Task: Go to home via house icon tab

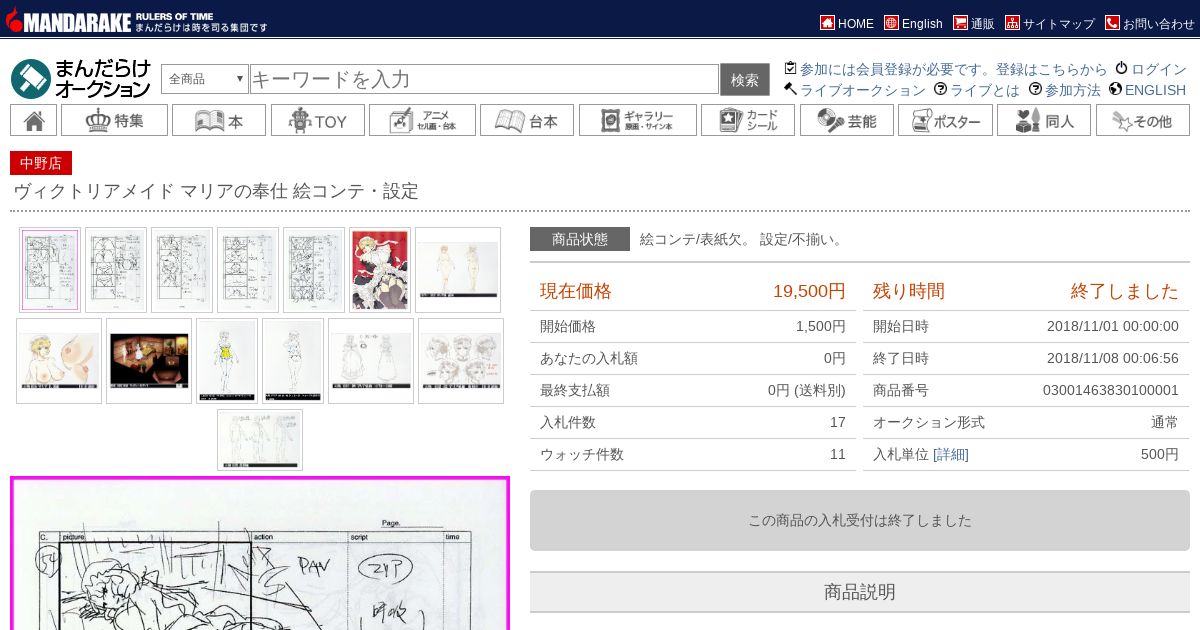Action: [33, 120]
